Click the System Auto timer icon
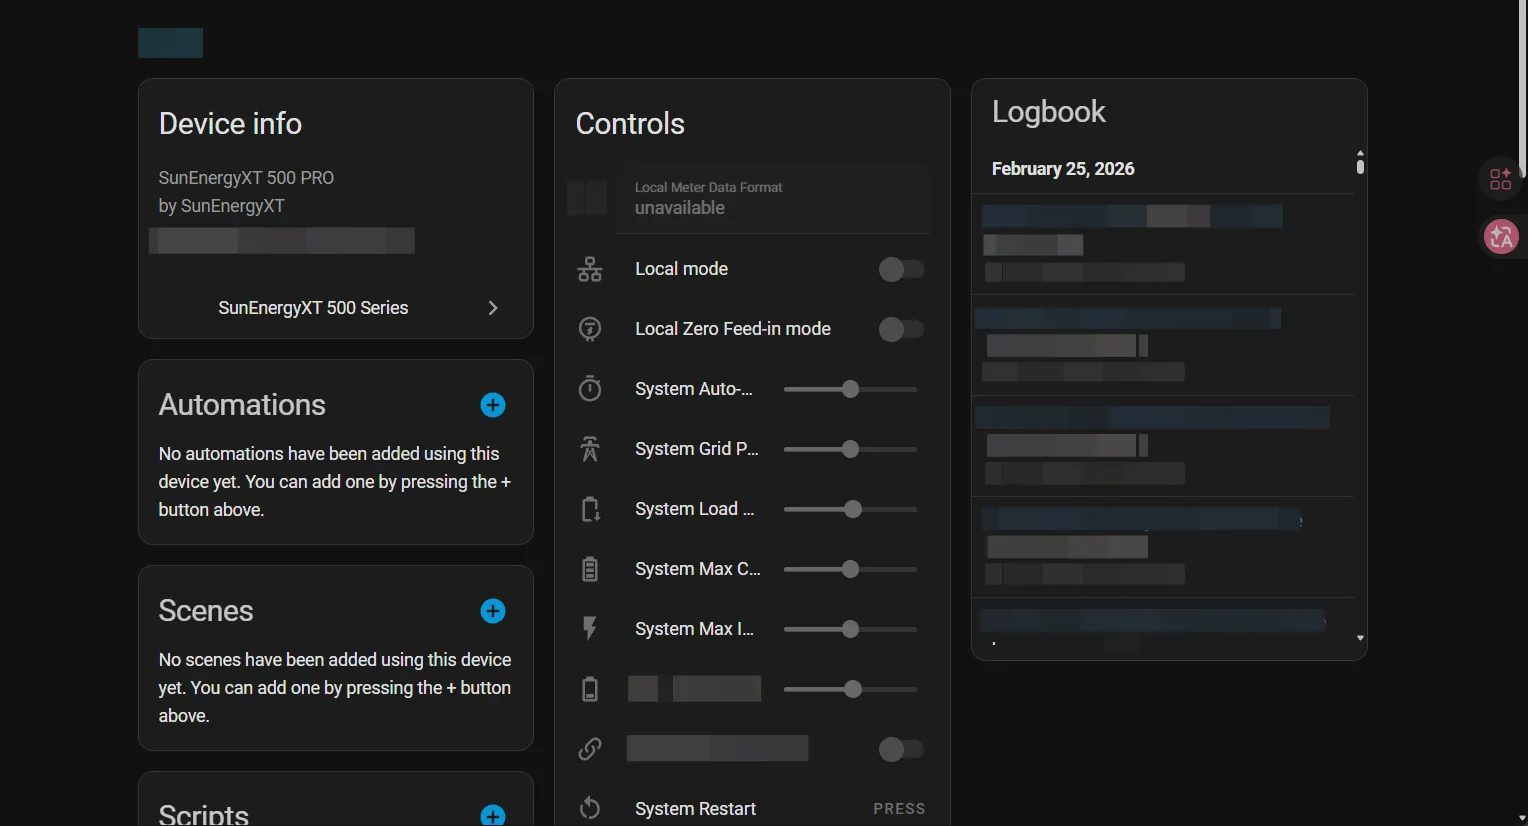Image resolution: width=1528 pixels, height=826 pixels. click(590, 389)
